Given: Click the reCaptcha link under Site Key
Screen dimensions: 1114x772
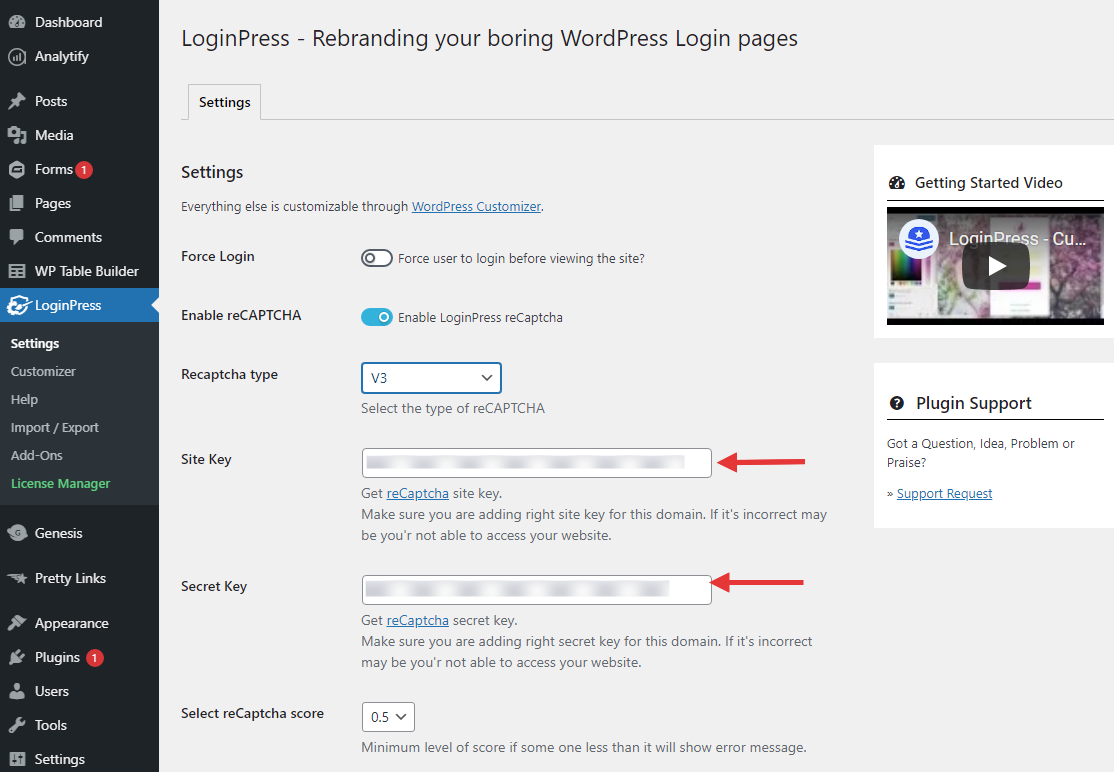Looking at the screenshot, I should click(x=417, y=493).
